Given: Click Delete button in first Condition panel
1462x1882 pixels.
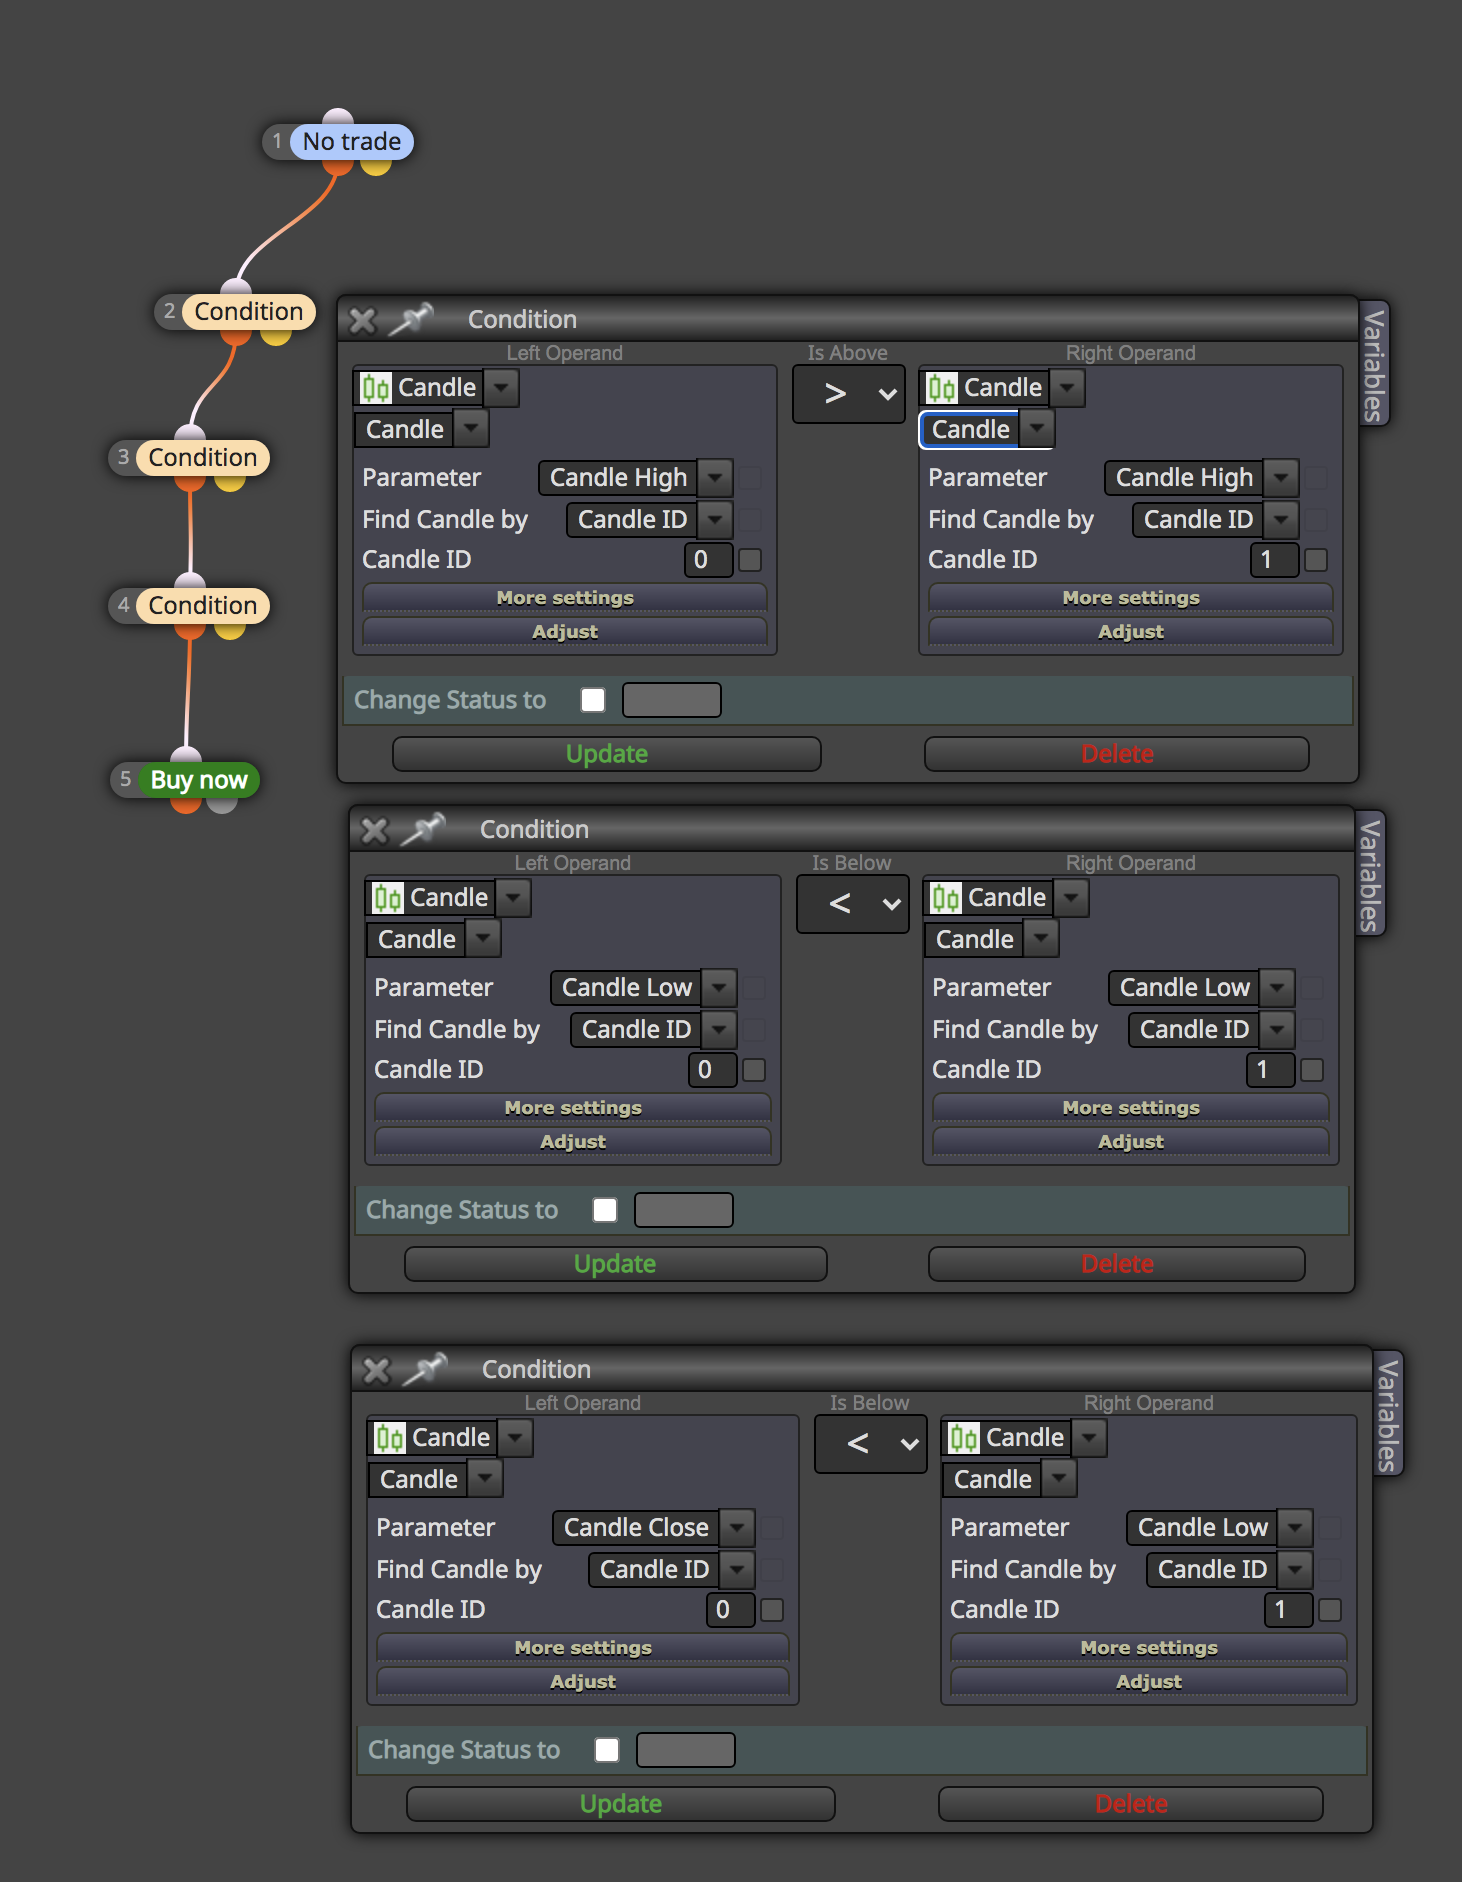Looking at the screenshot, I should point(1117,754).
